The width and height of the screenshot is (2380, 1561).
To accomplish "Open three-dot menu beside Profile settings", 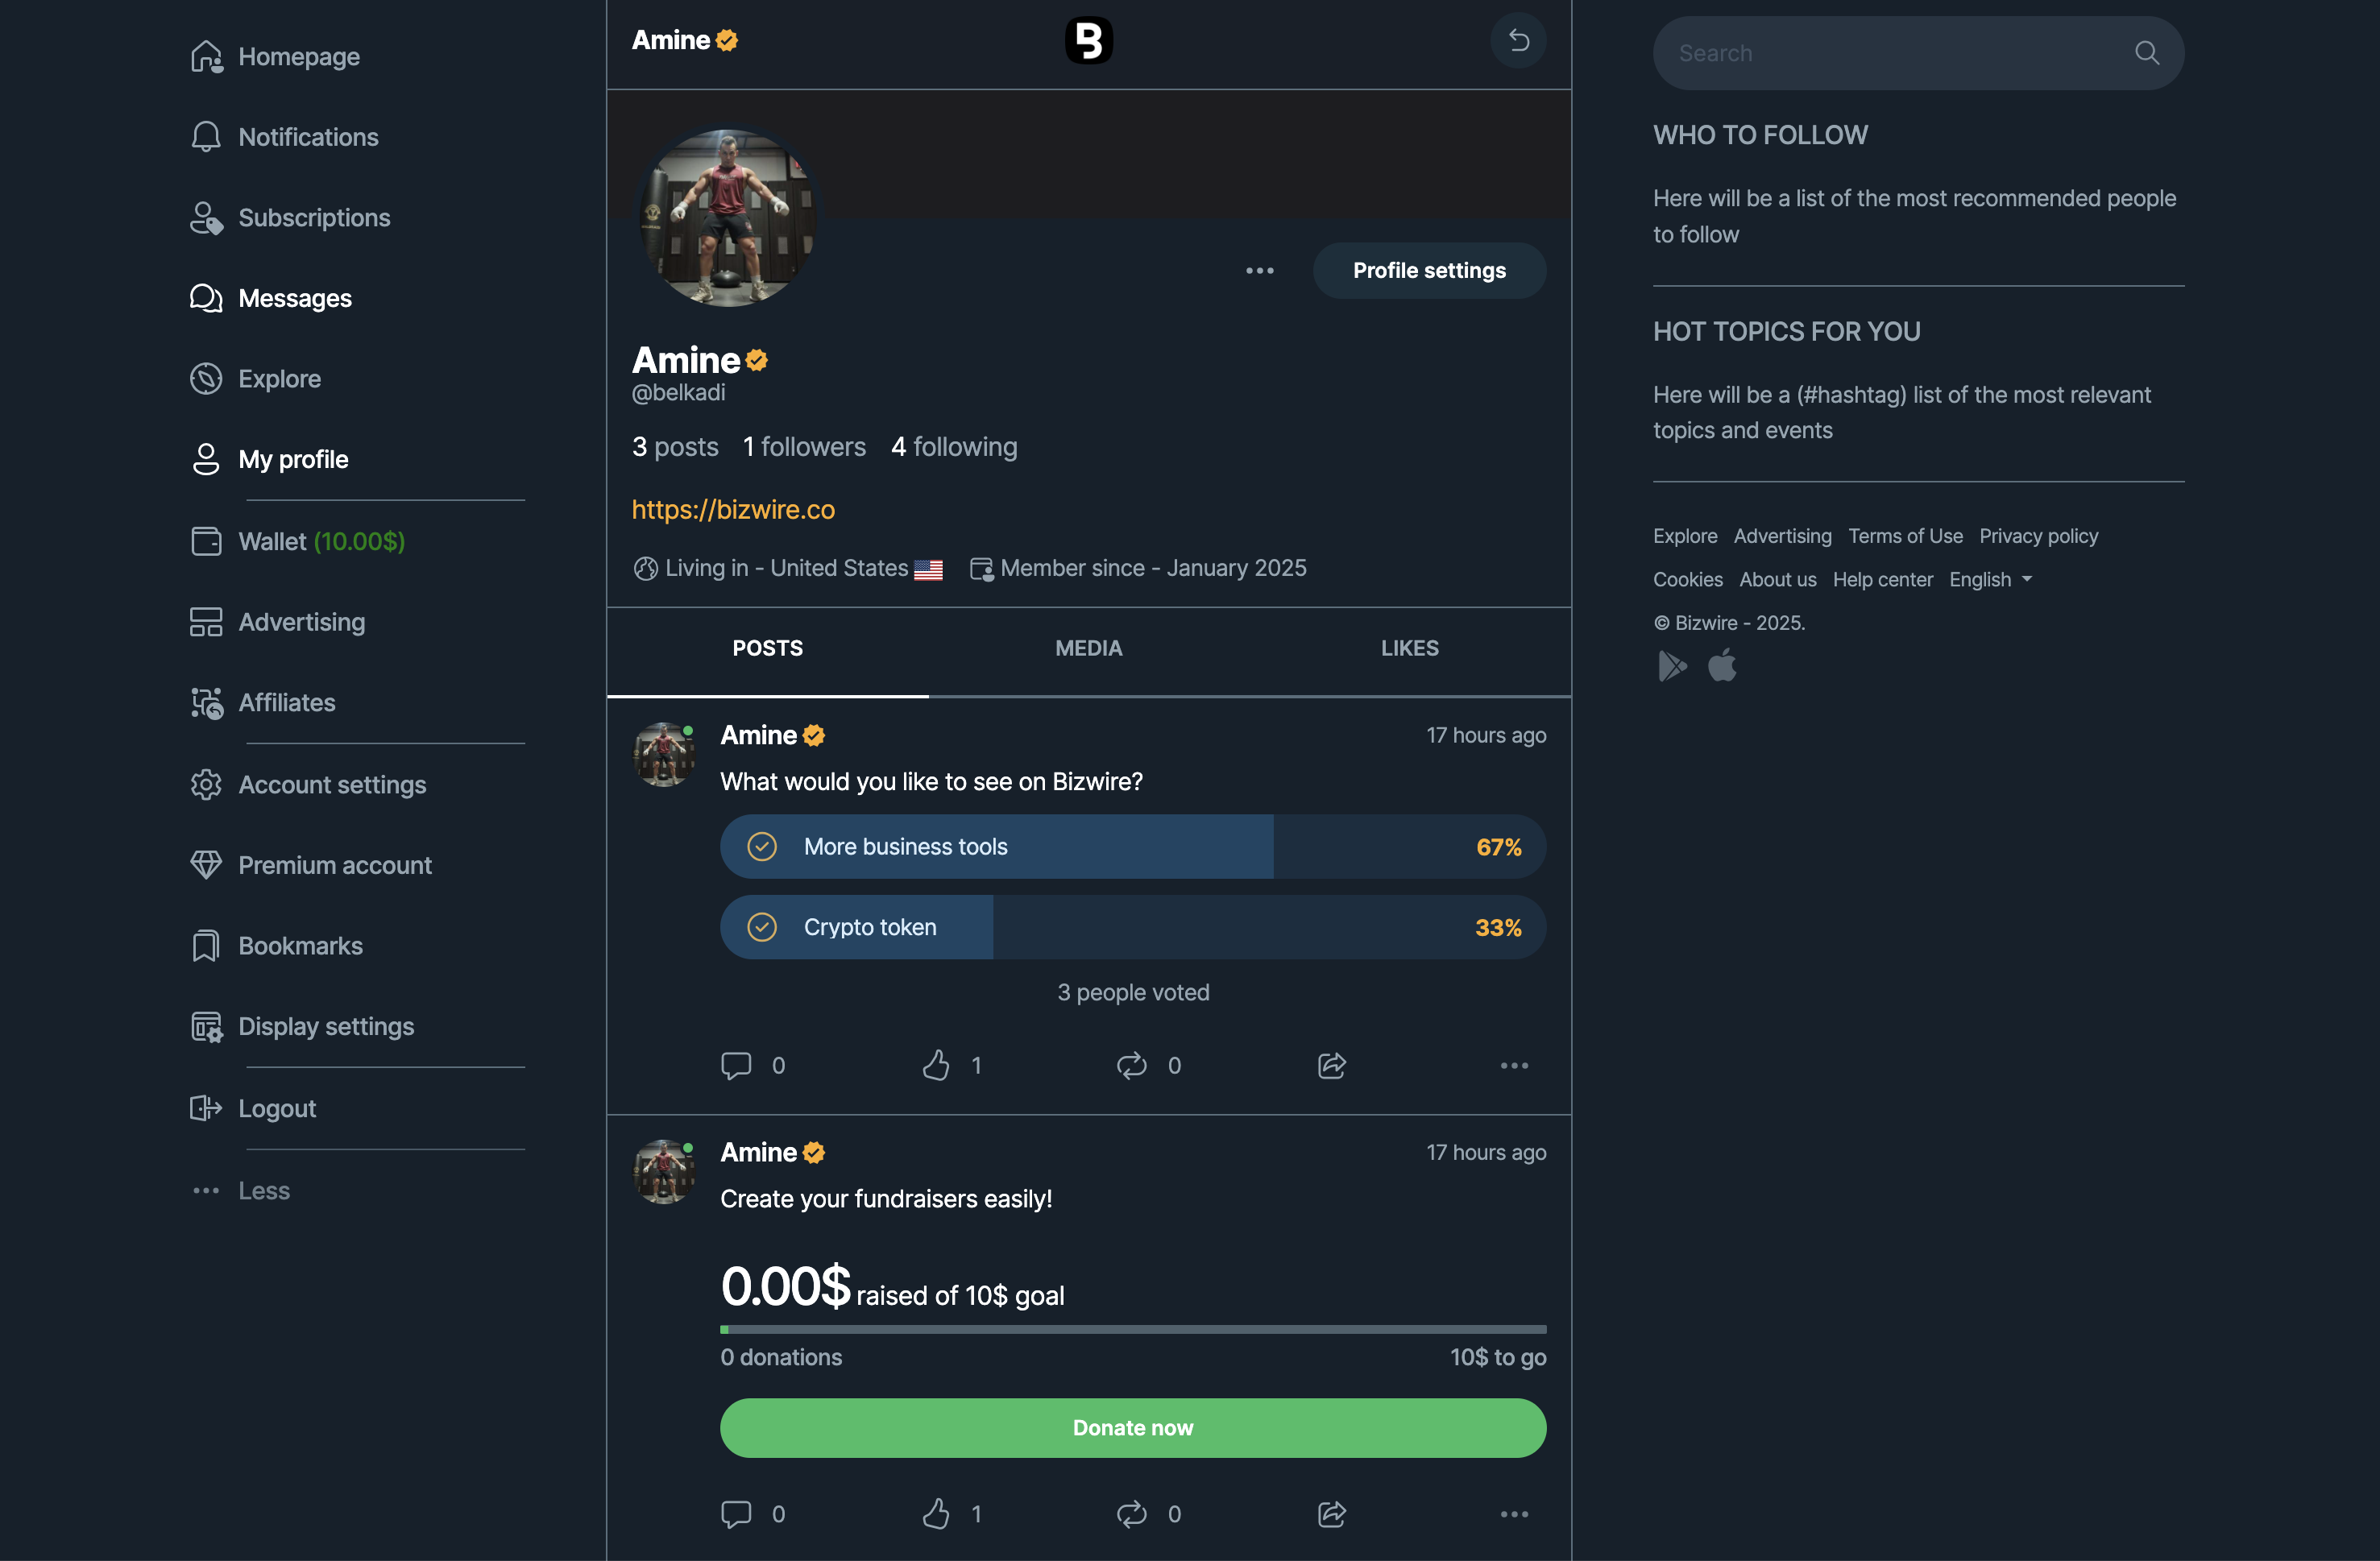I will point(1259,271).
